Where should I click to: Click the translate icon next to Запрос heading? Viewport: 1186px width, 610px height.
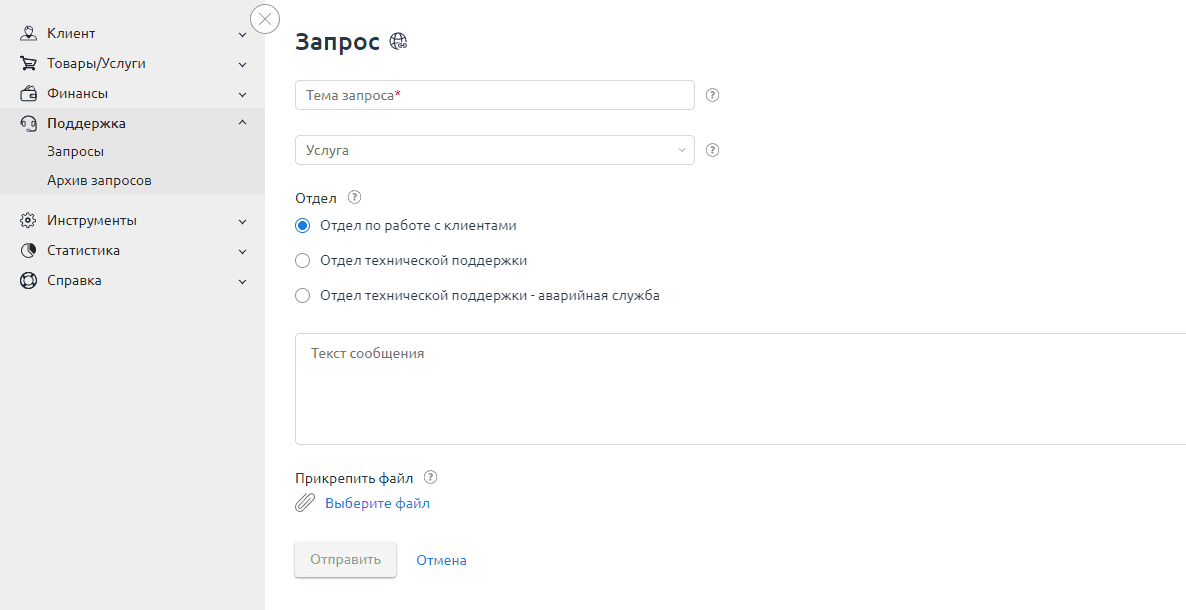tap(400, 40)
